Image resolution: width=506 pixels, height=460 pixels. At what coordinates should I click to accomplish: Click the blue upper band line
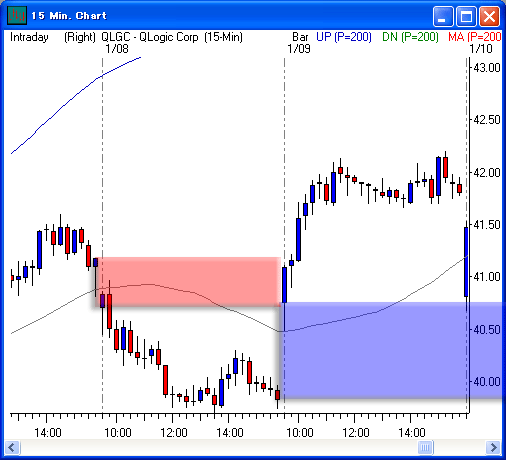click(76, 105)
